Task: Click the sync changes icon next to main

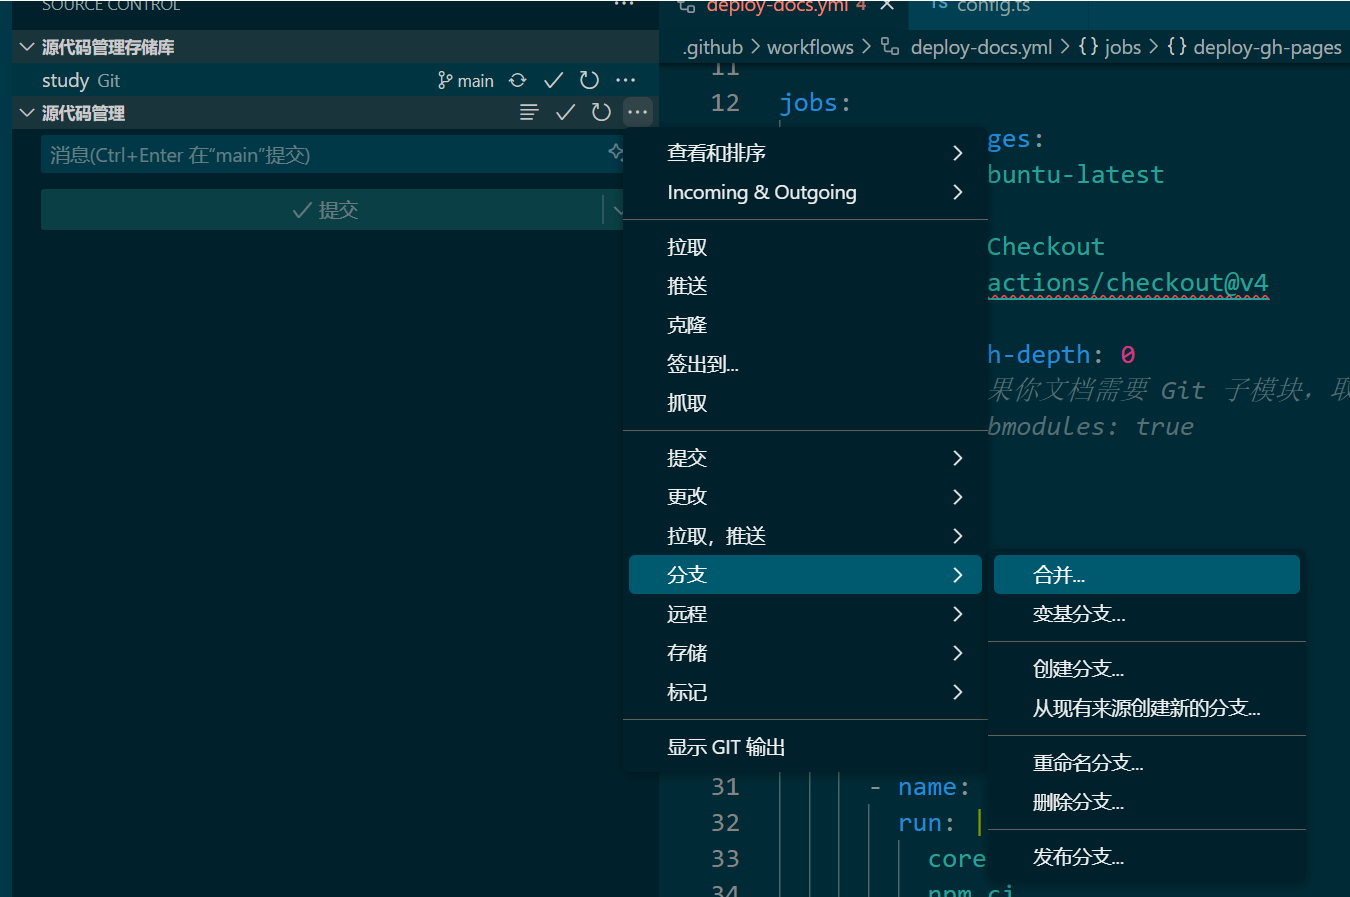Action: [518, 80]
